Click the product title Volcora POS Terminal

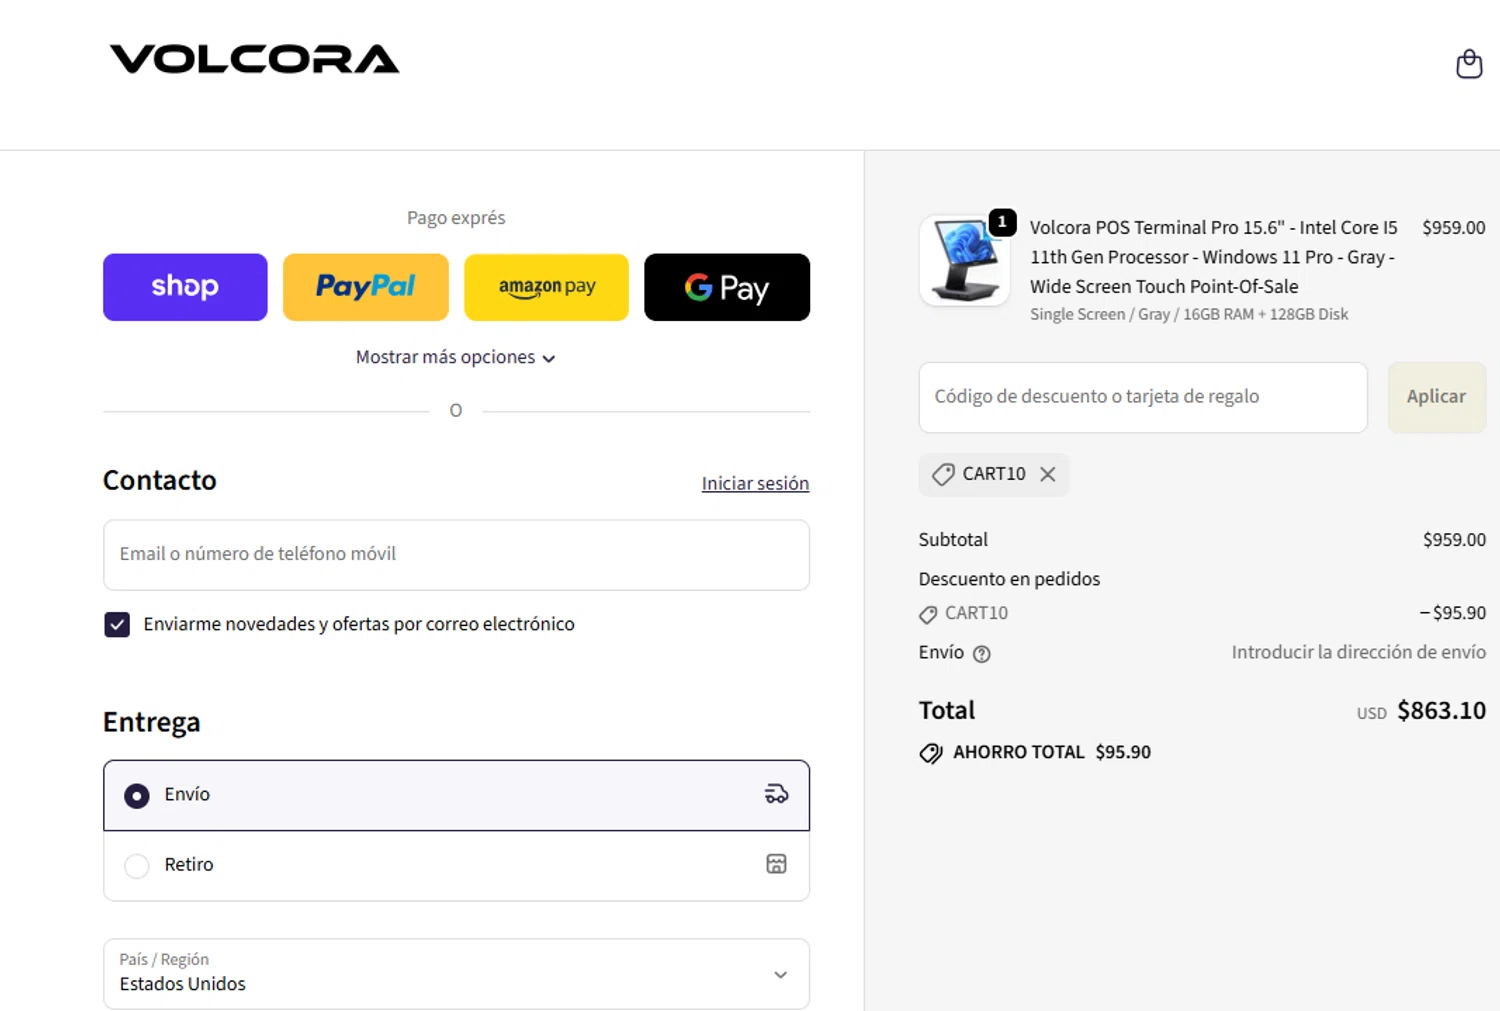[1213, 257]
